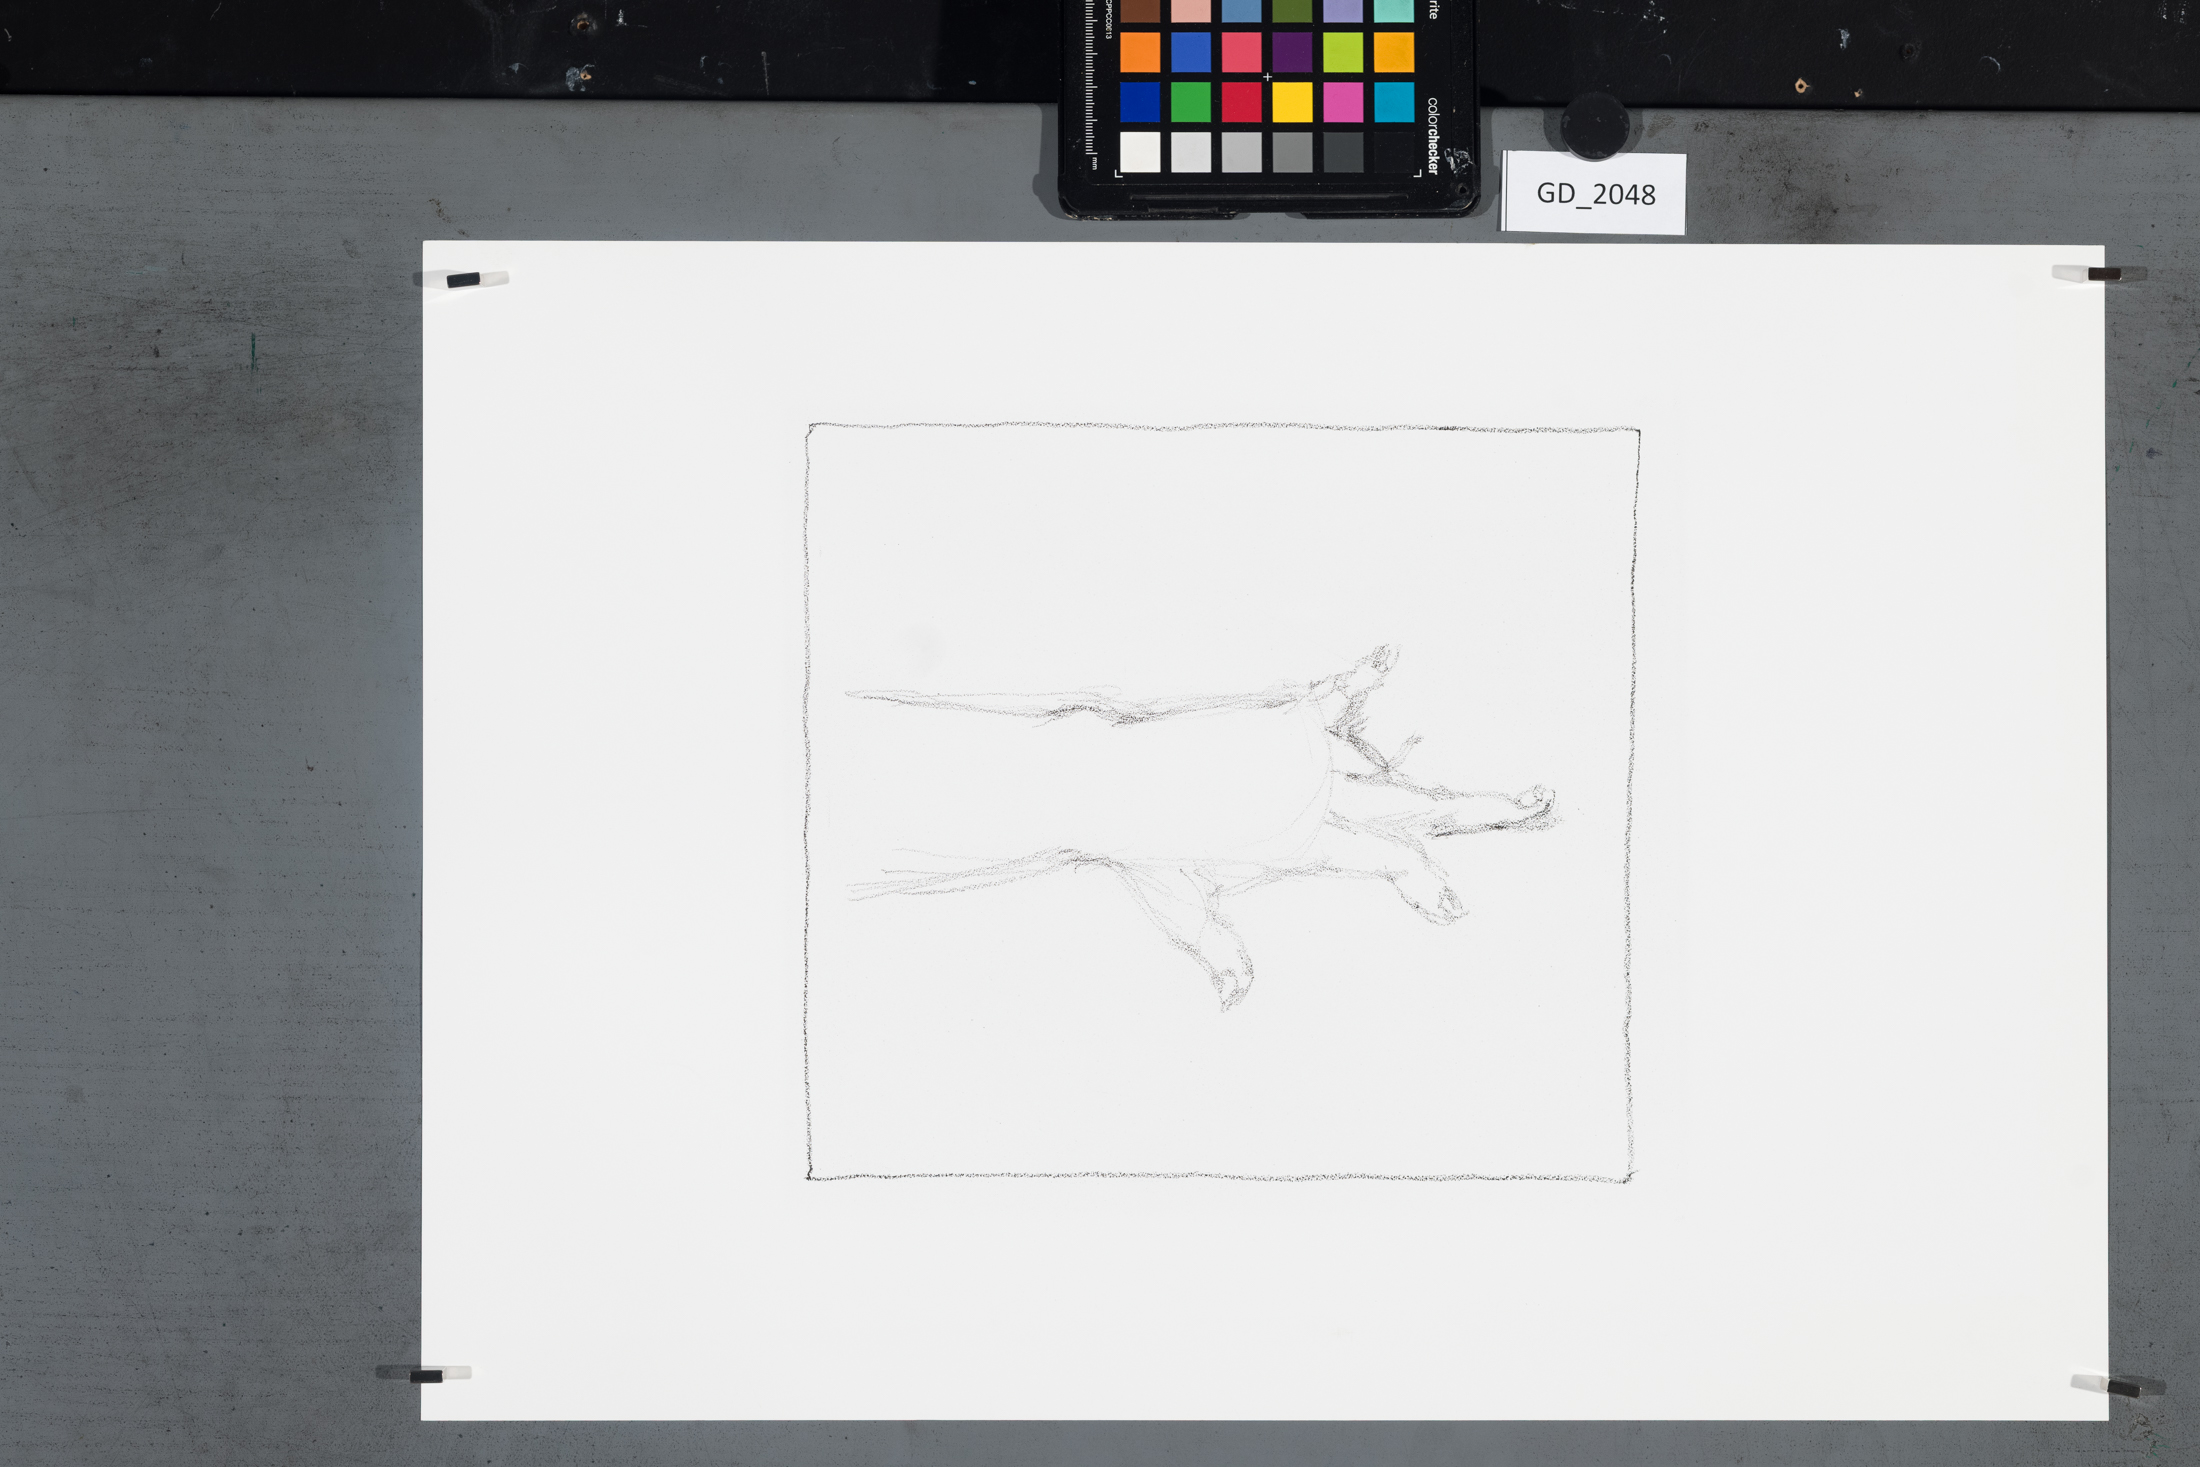Click the GD_2048 label card
Image resolution: width=2200 pixels, height=1467 pixels.
pos(1594,193)
